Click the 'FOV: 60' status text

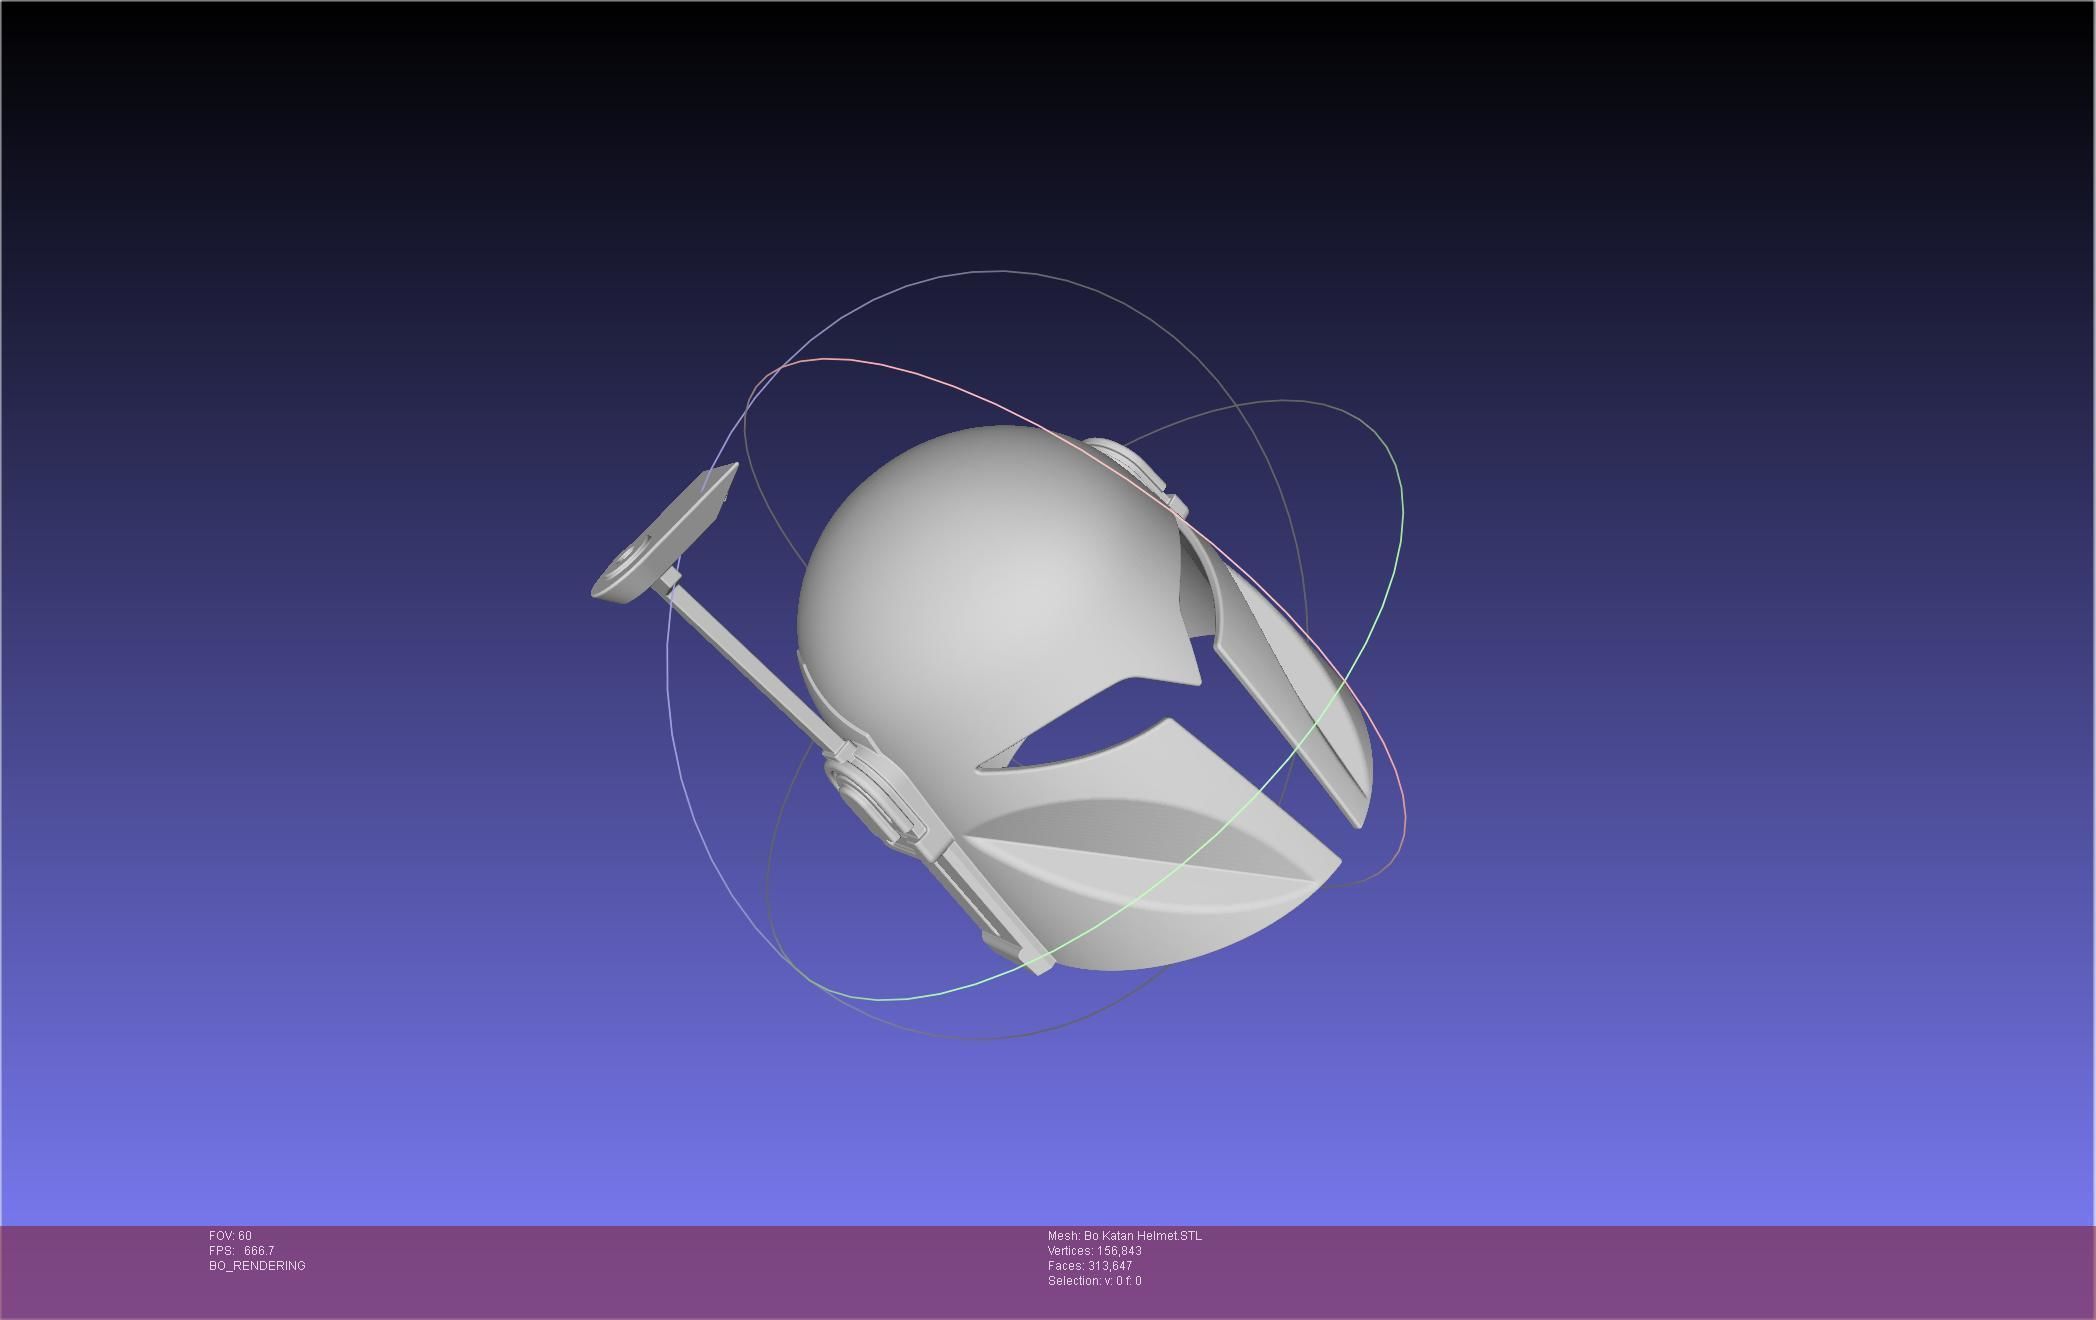[x=230, y=1236]
